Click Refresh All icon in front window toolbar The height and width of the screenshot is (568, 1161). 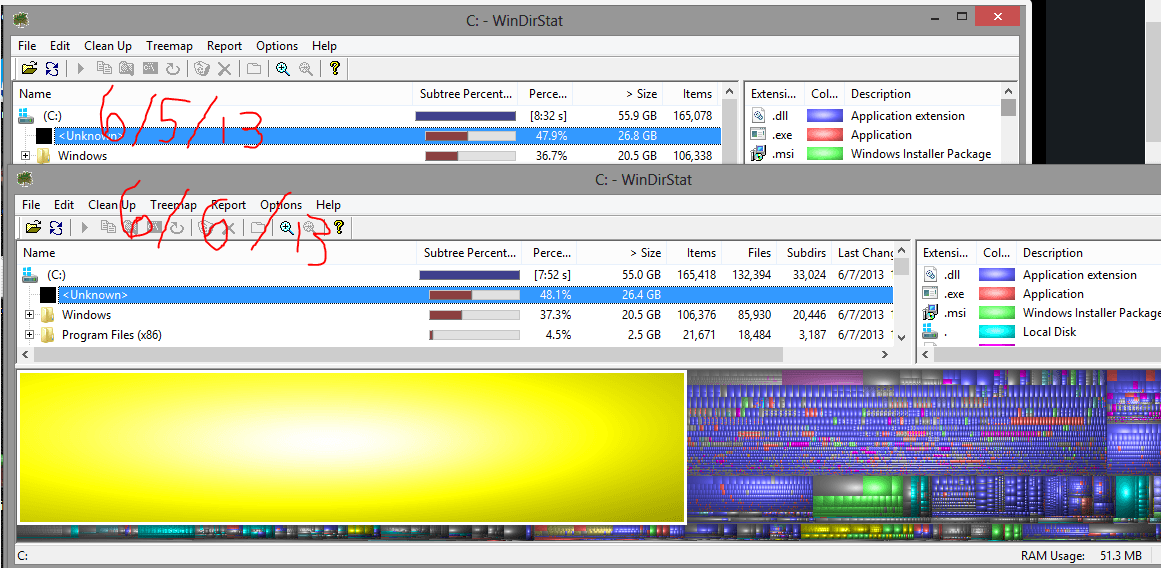[x=56, y=227]
